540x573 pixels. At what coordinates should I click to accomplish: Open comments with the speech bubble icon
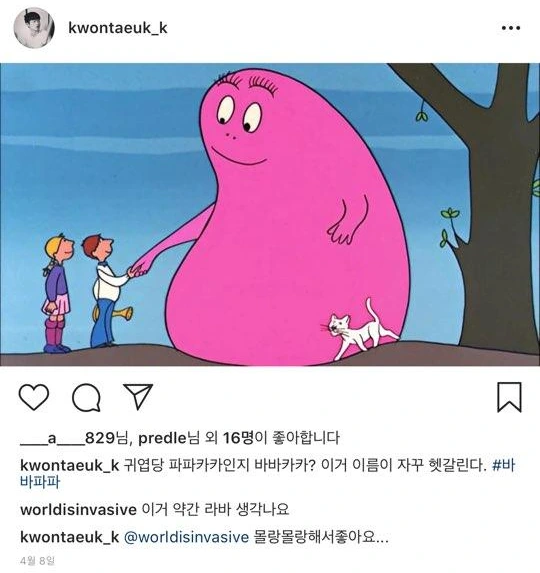click(86, 398)
